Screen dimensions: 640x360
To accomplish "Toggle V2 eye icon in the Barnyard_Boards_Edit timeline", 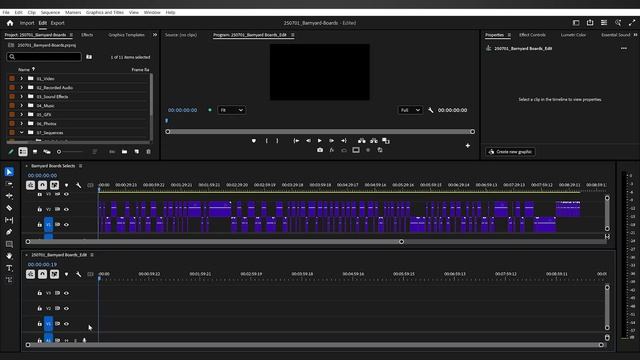I will coord(66,309).
